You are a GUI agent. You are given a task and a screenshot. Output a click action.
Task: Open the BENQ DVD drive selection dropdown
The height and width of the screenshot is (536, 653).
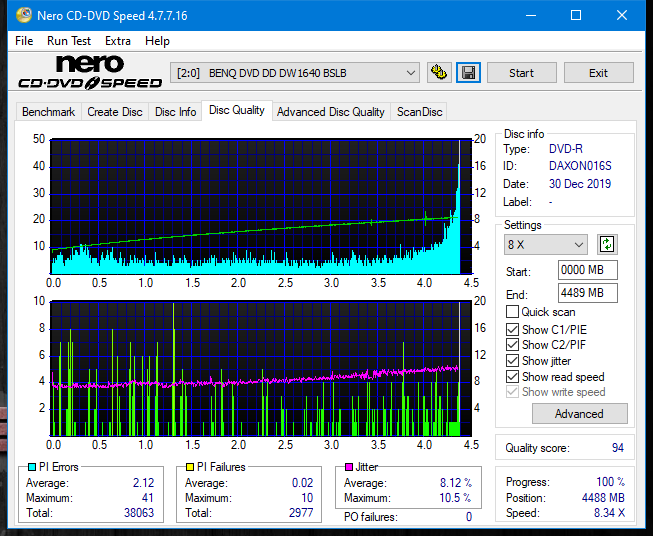tap(295, 73)
